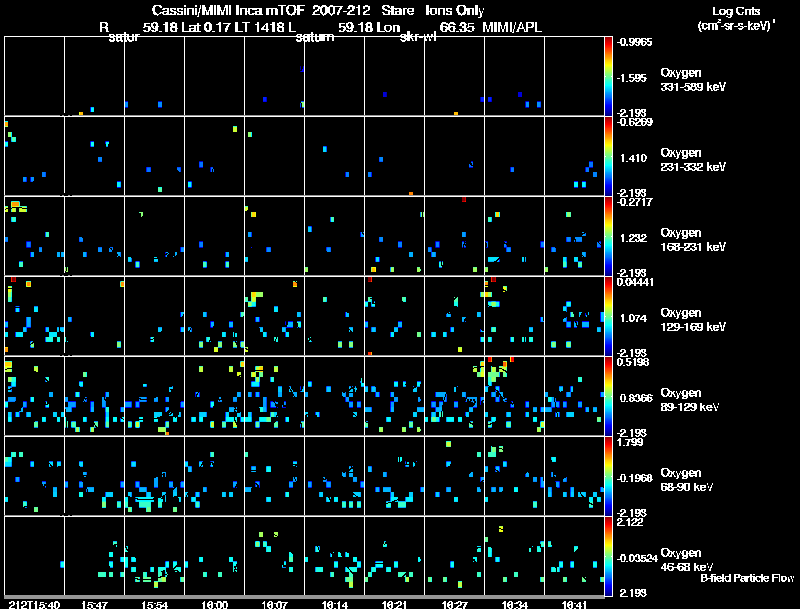Click the Oxygen 168-231 keV row label
800x609 pixels.
693,240
